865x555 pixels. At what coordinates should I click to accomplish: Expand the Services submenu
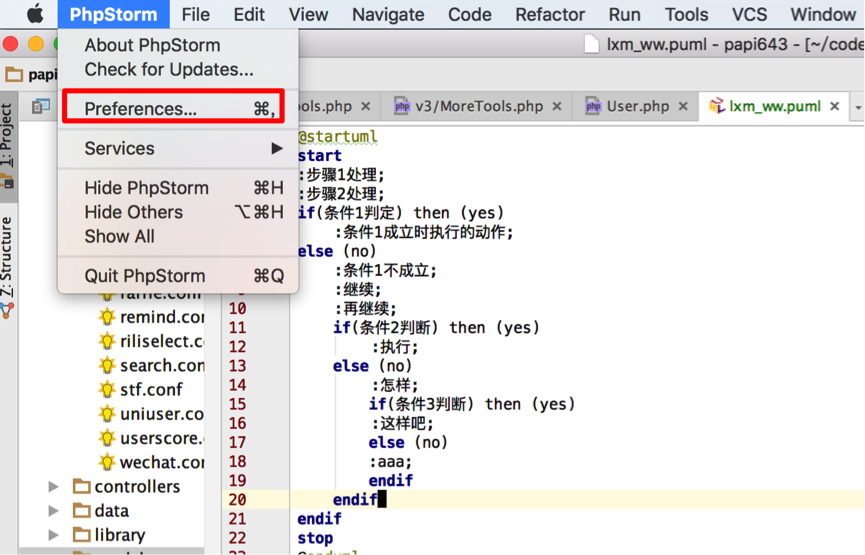coord(178,148)
